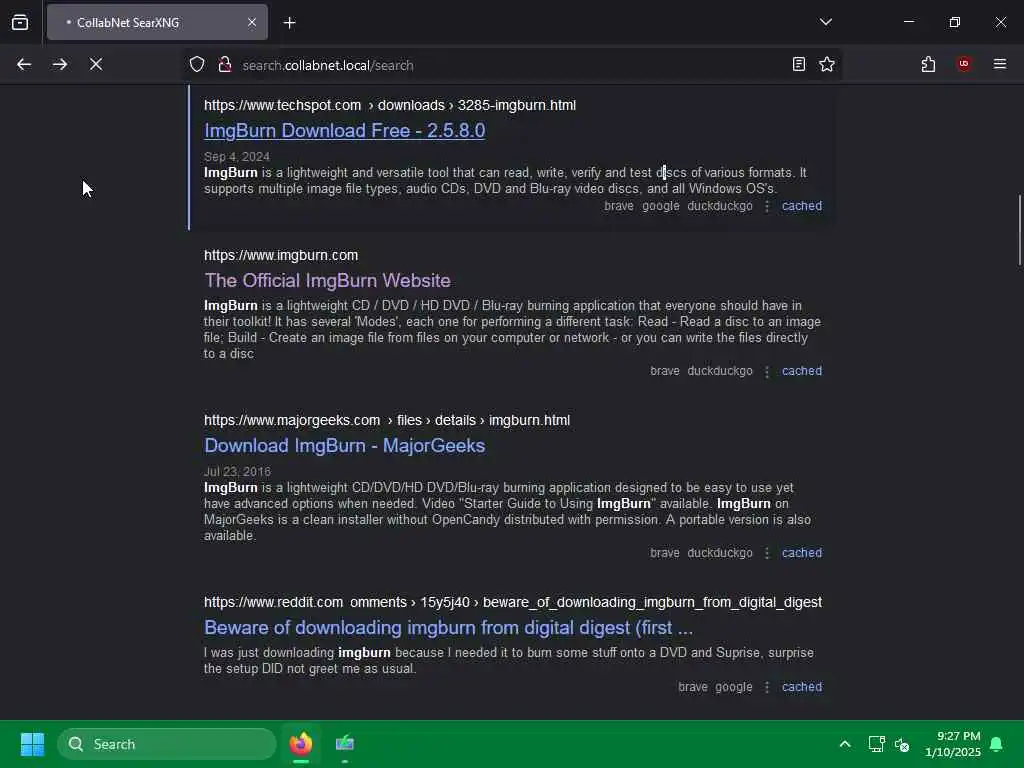Select the CollabNet SearXNG tab
1024x768 pixels.
click(157, 22)
